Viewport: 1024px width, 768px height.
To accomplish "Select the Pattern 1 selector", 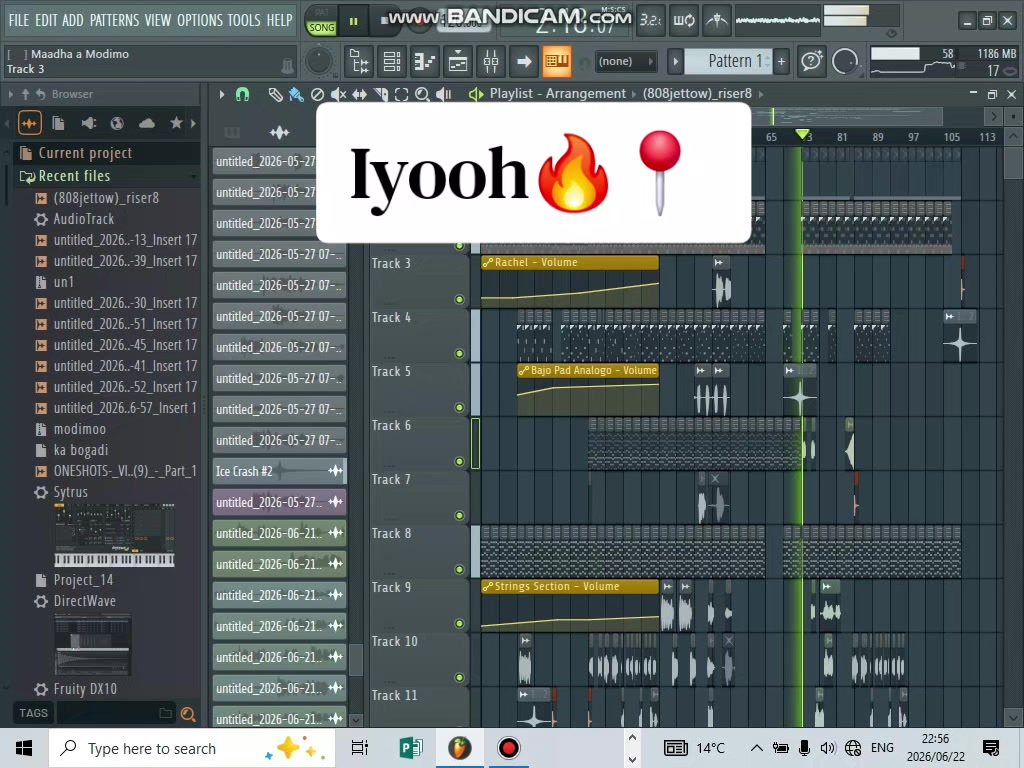I will [x=728, y=61].
